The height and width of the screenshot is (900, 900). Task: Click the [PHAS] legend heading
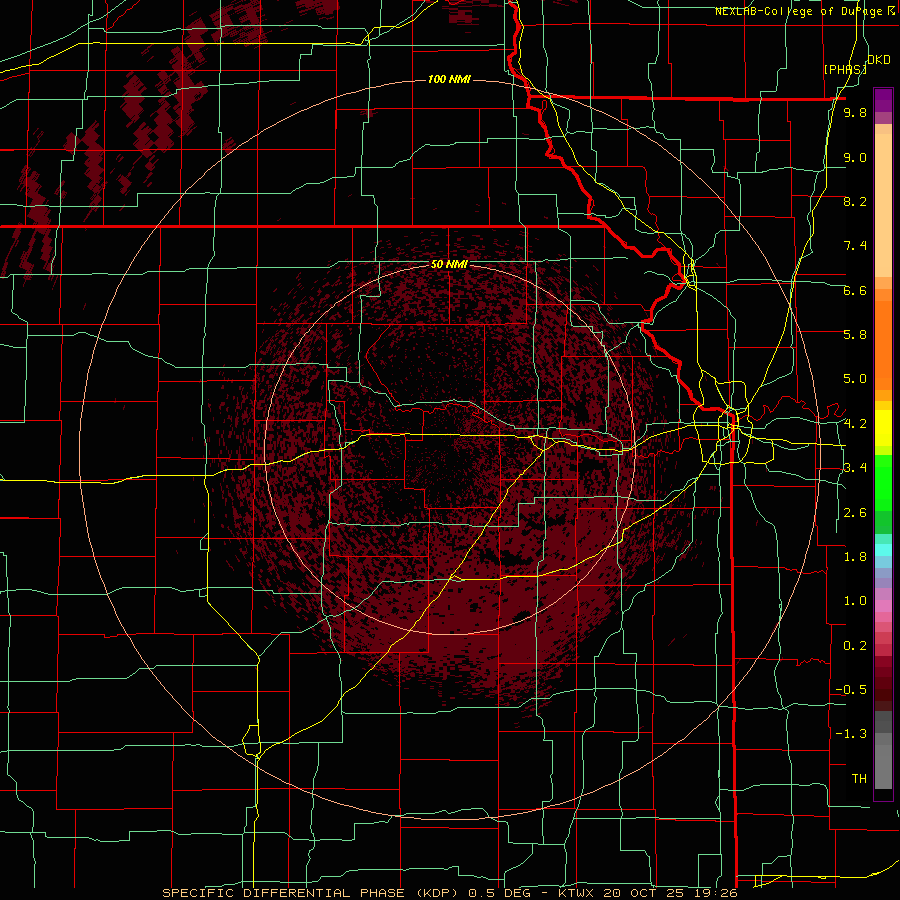(845, 69)
